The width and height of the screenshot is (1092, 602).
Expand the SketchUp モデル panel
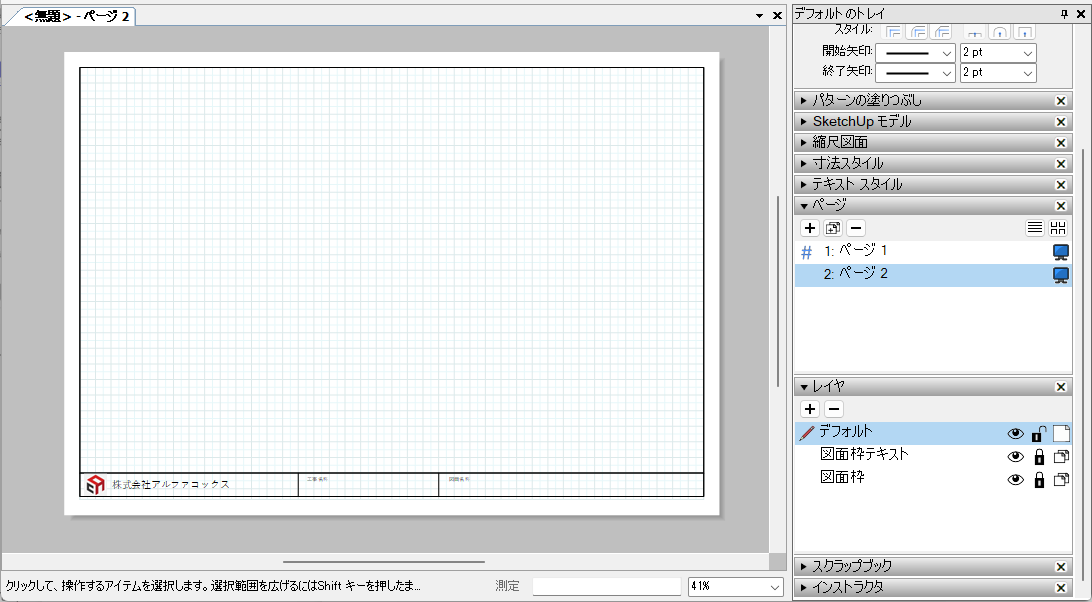click(805, 122)
